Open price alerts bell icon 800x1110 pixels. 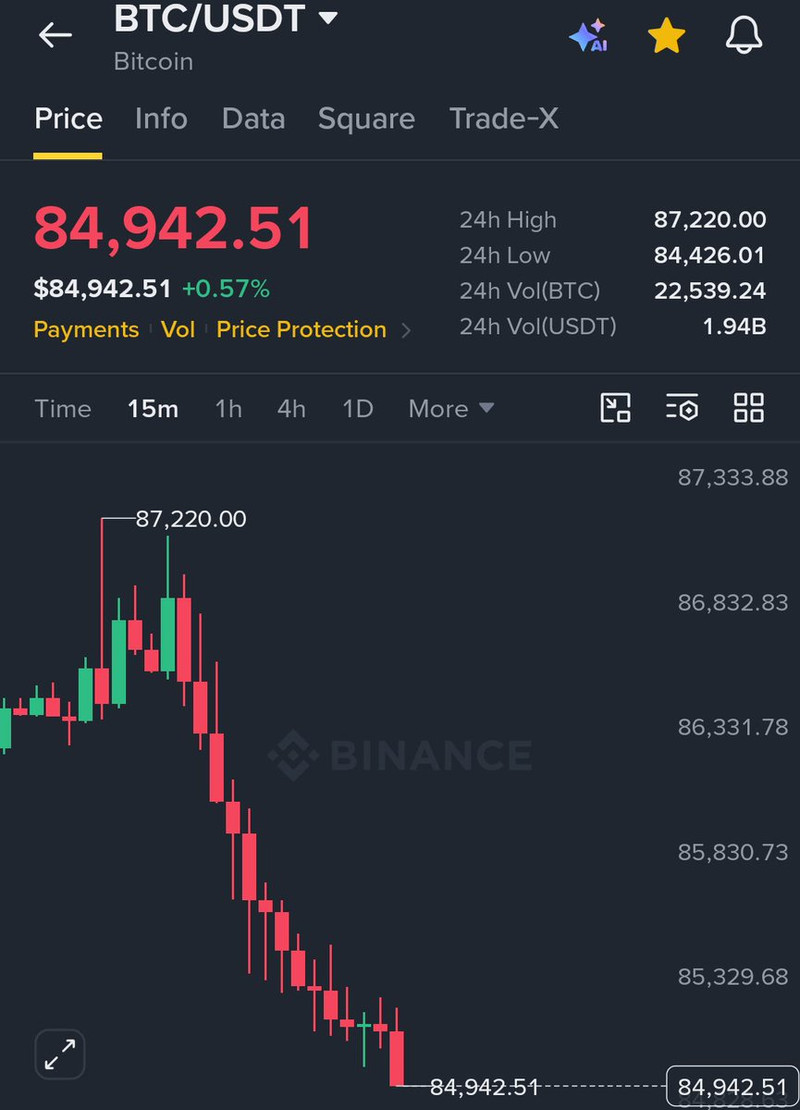744,35
